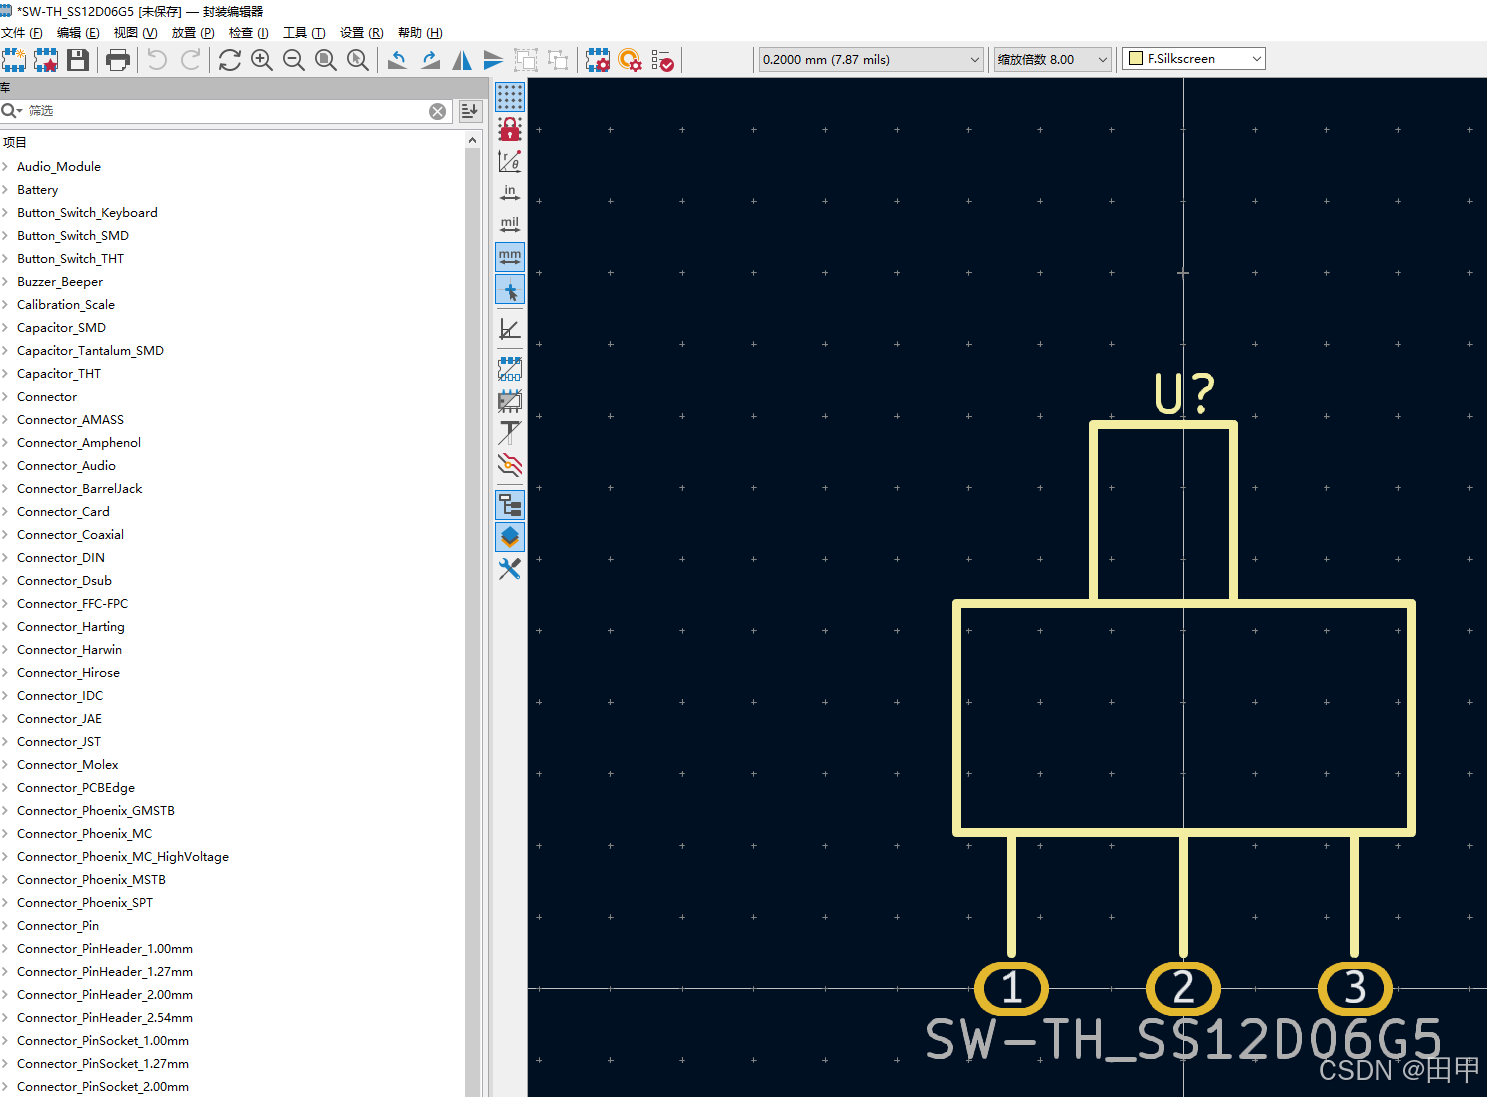The image size is (1487, 1097).
Task: Click the library filter search field
Action: click(226, 111)
